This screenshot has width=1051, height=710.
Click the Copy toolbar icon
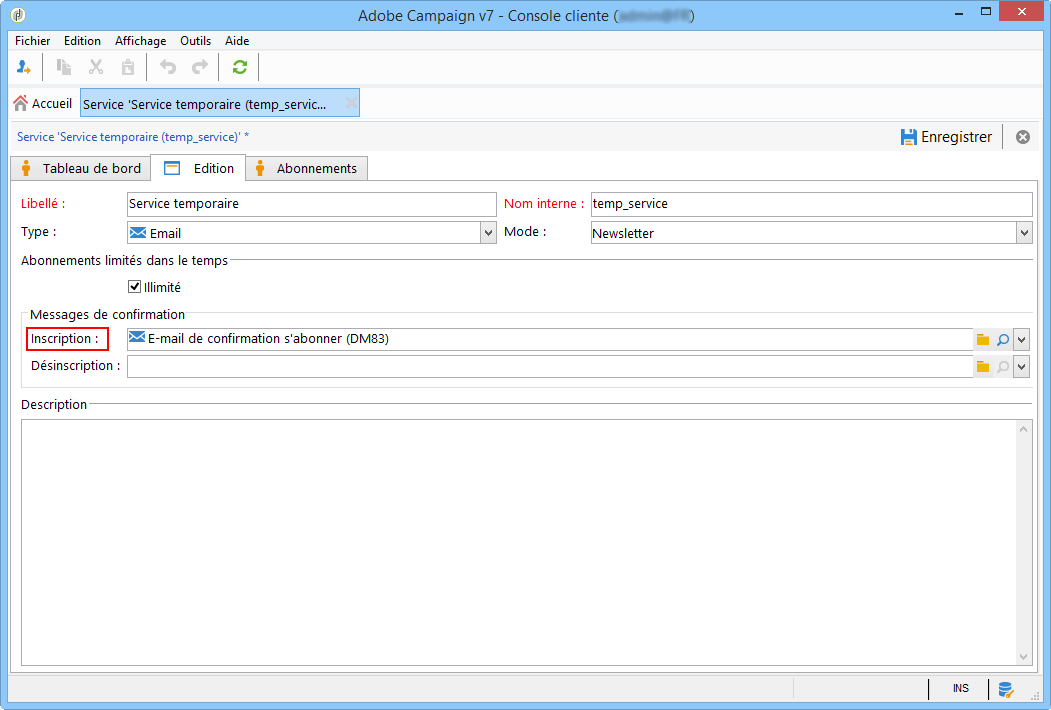[x=64, y=67]
